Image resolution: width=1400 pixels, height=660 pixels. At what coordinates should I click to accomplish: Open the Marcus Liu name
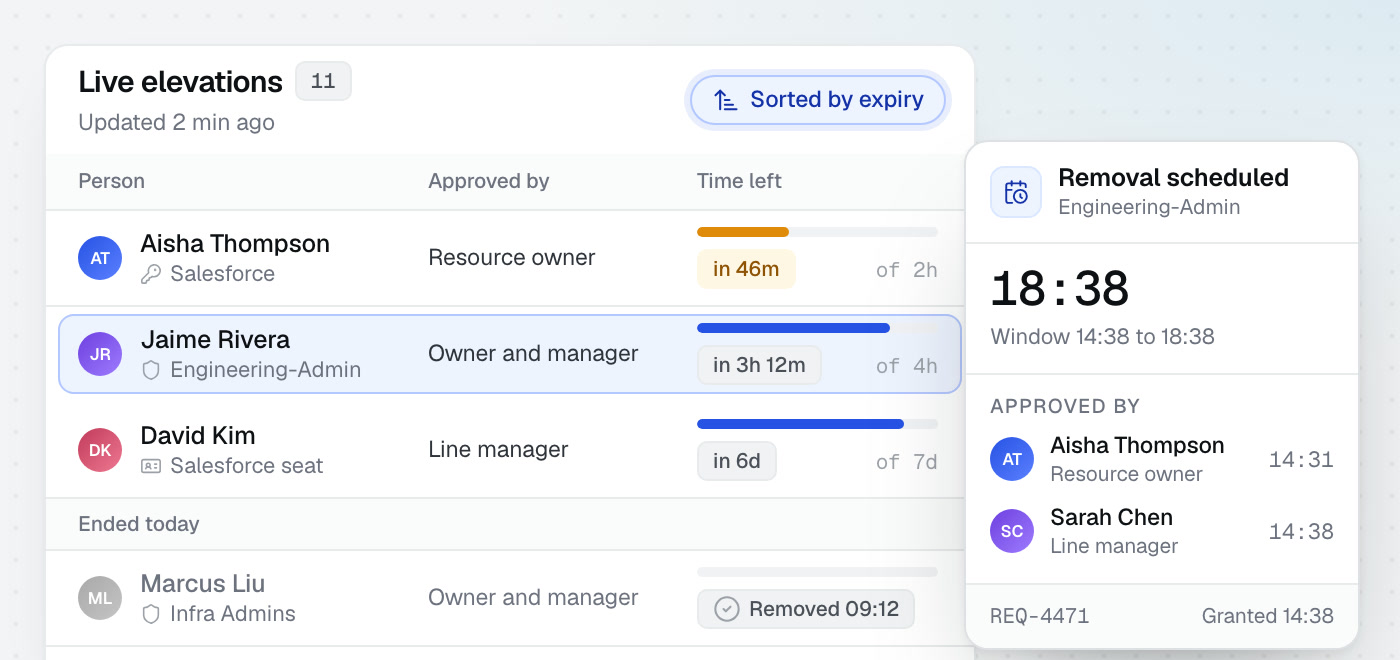tap(203, 583)
